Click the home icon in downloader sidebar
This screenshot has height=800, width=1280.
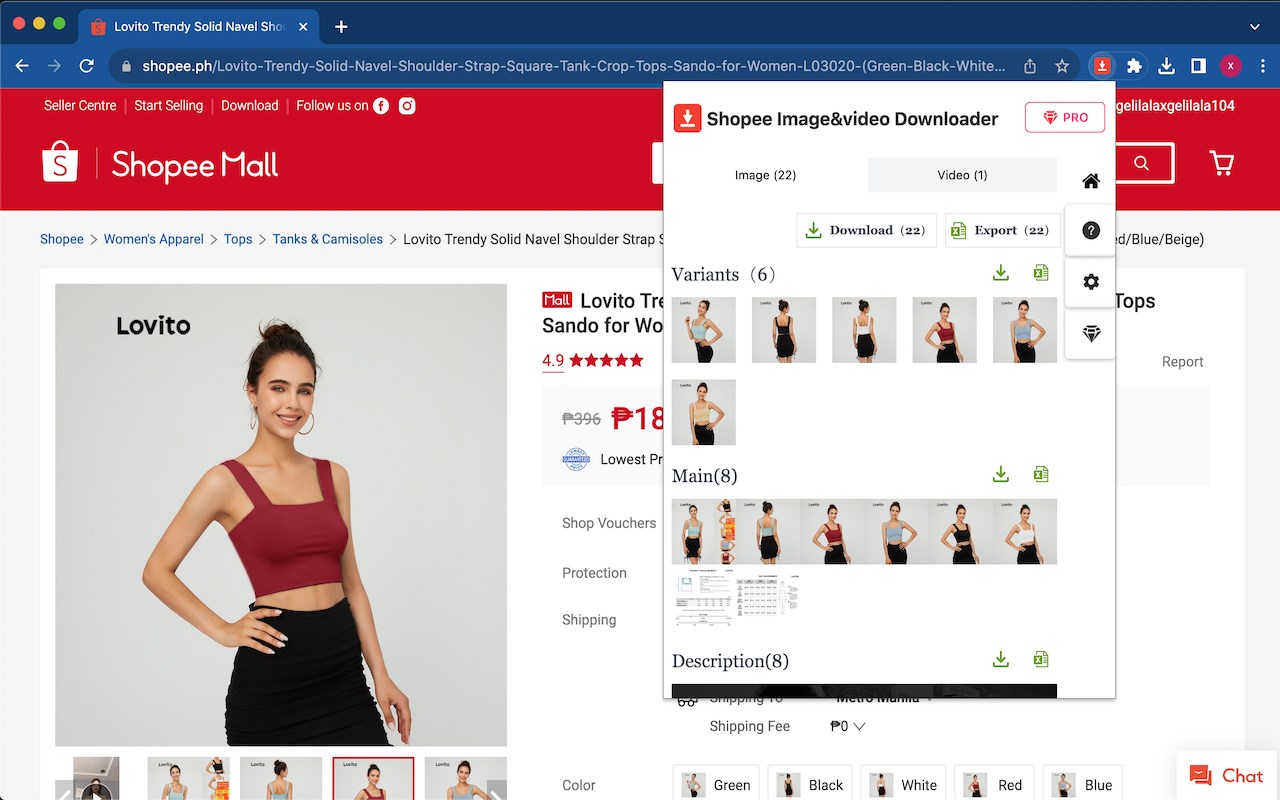[x=1091, y=181]
